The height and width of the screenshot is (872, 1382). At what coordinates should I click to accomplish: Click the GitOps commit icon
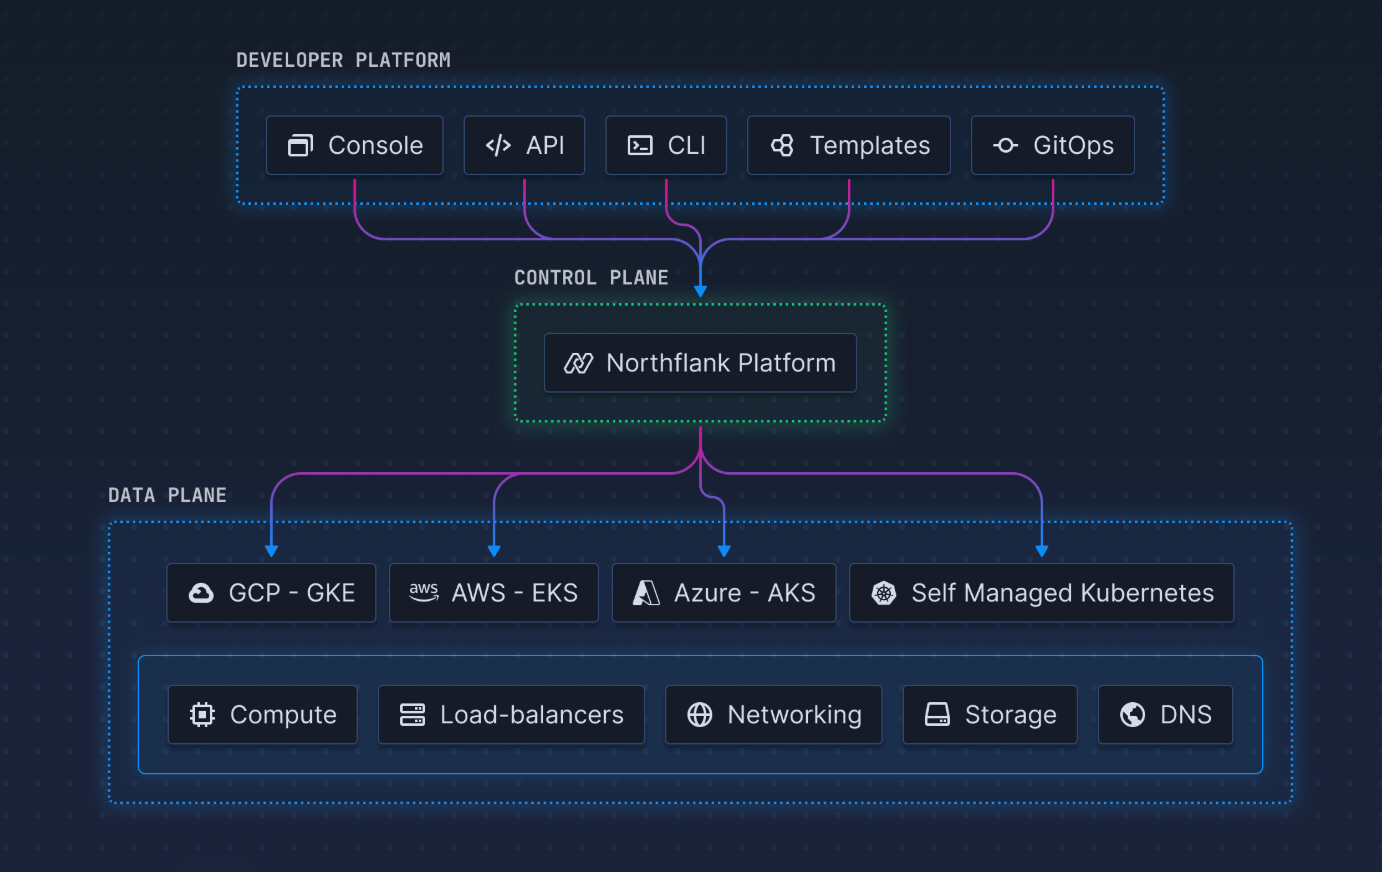pos(1005,146)
